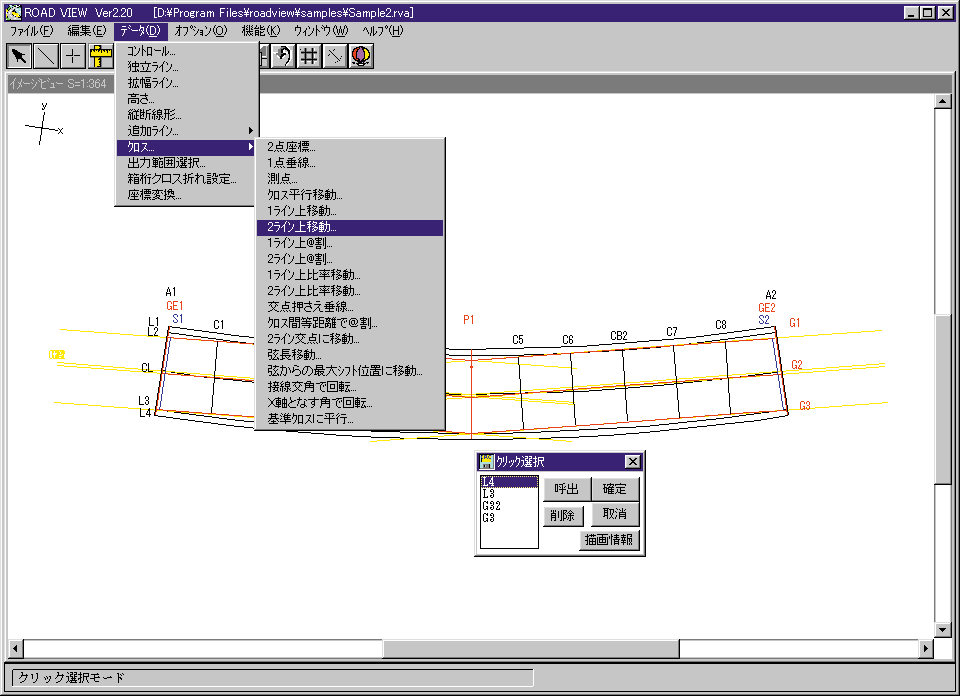960x696 pixels.
Task: Click the 描画情報 button
Action: (x=609, y=539)
